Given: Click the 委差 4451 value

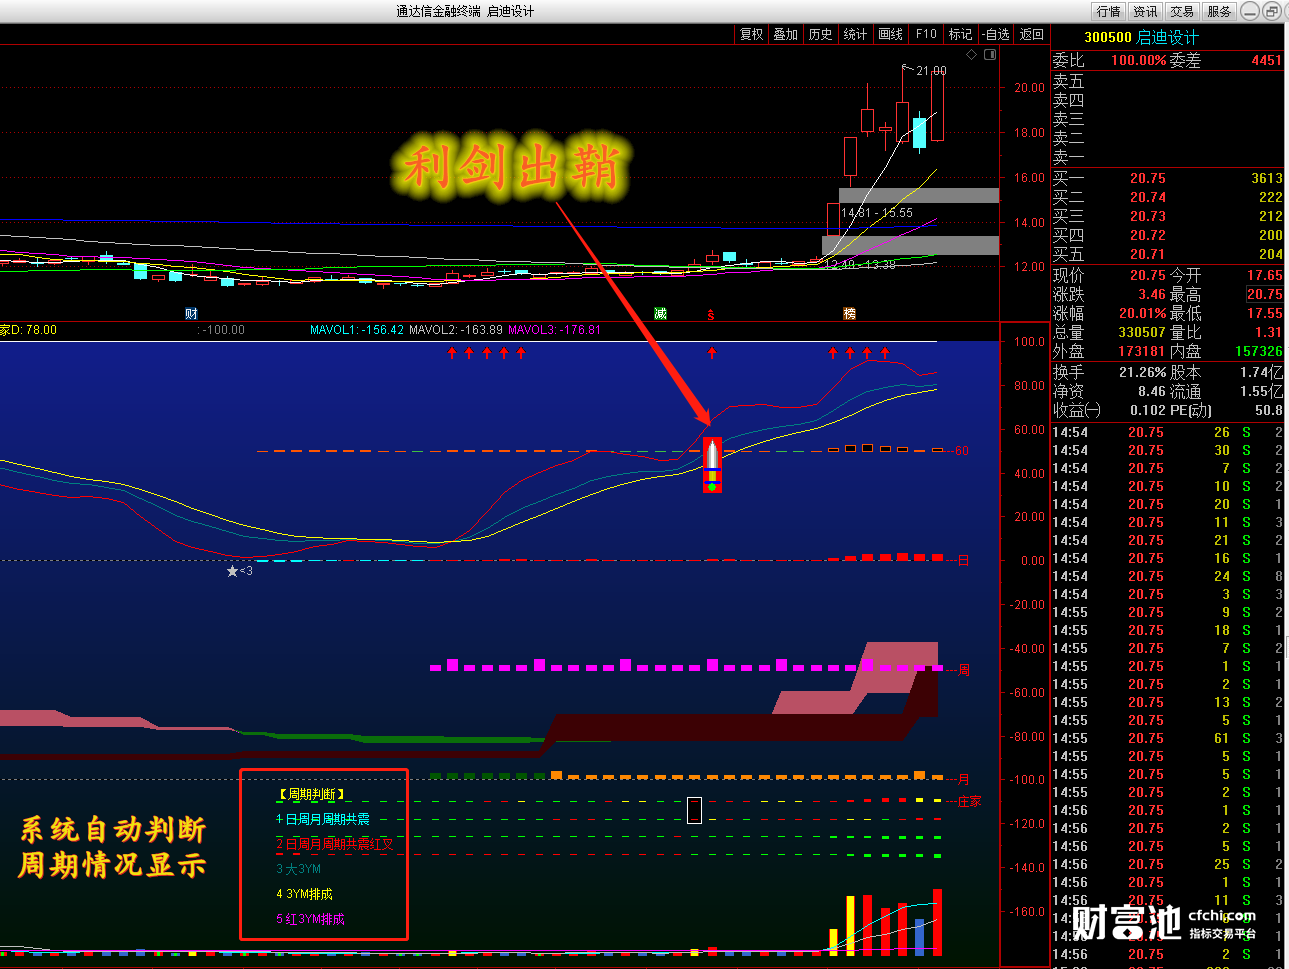Looking at the screenshot, I should pos(1266,61).
